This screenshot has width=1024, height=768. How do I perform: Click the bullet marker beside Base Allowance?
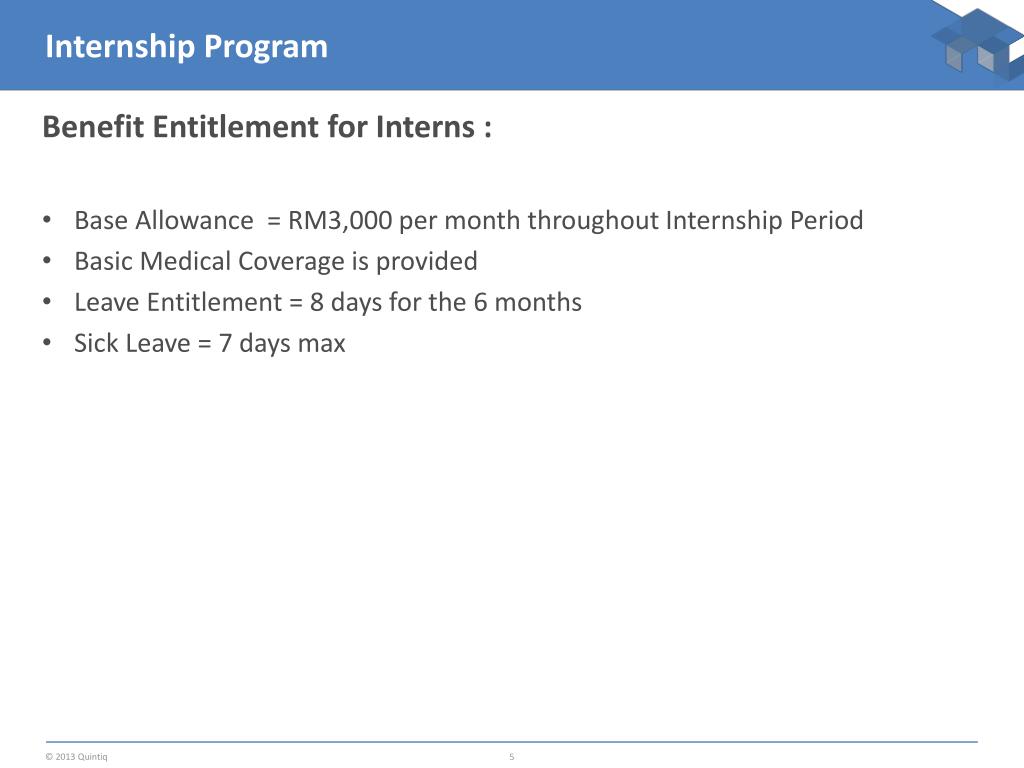pos(47,220)
